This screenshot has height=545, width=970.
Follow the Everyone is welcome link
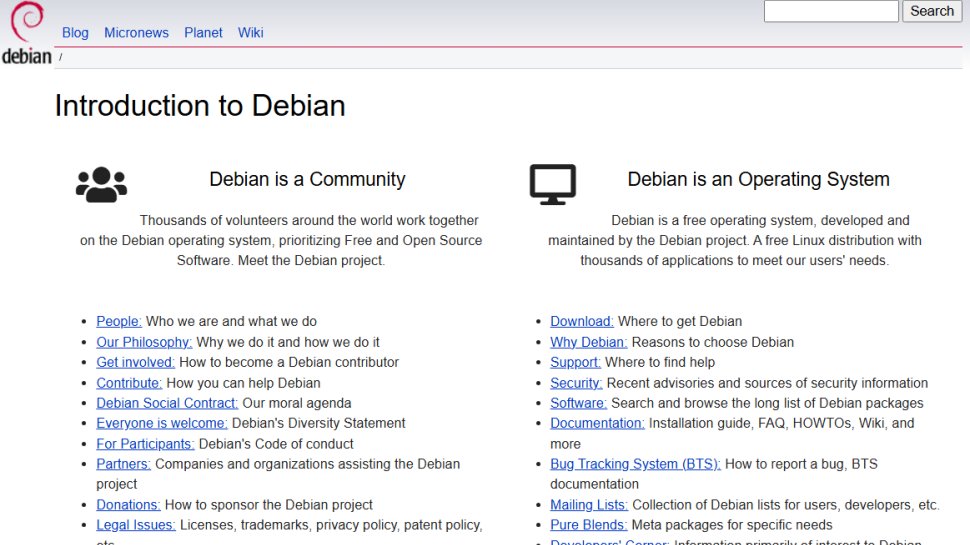click(x=161, y=423)
